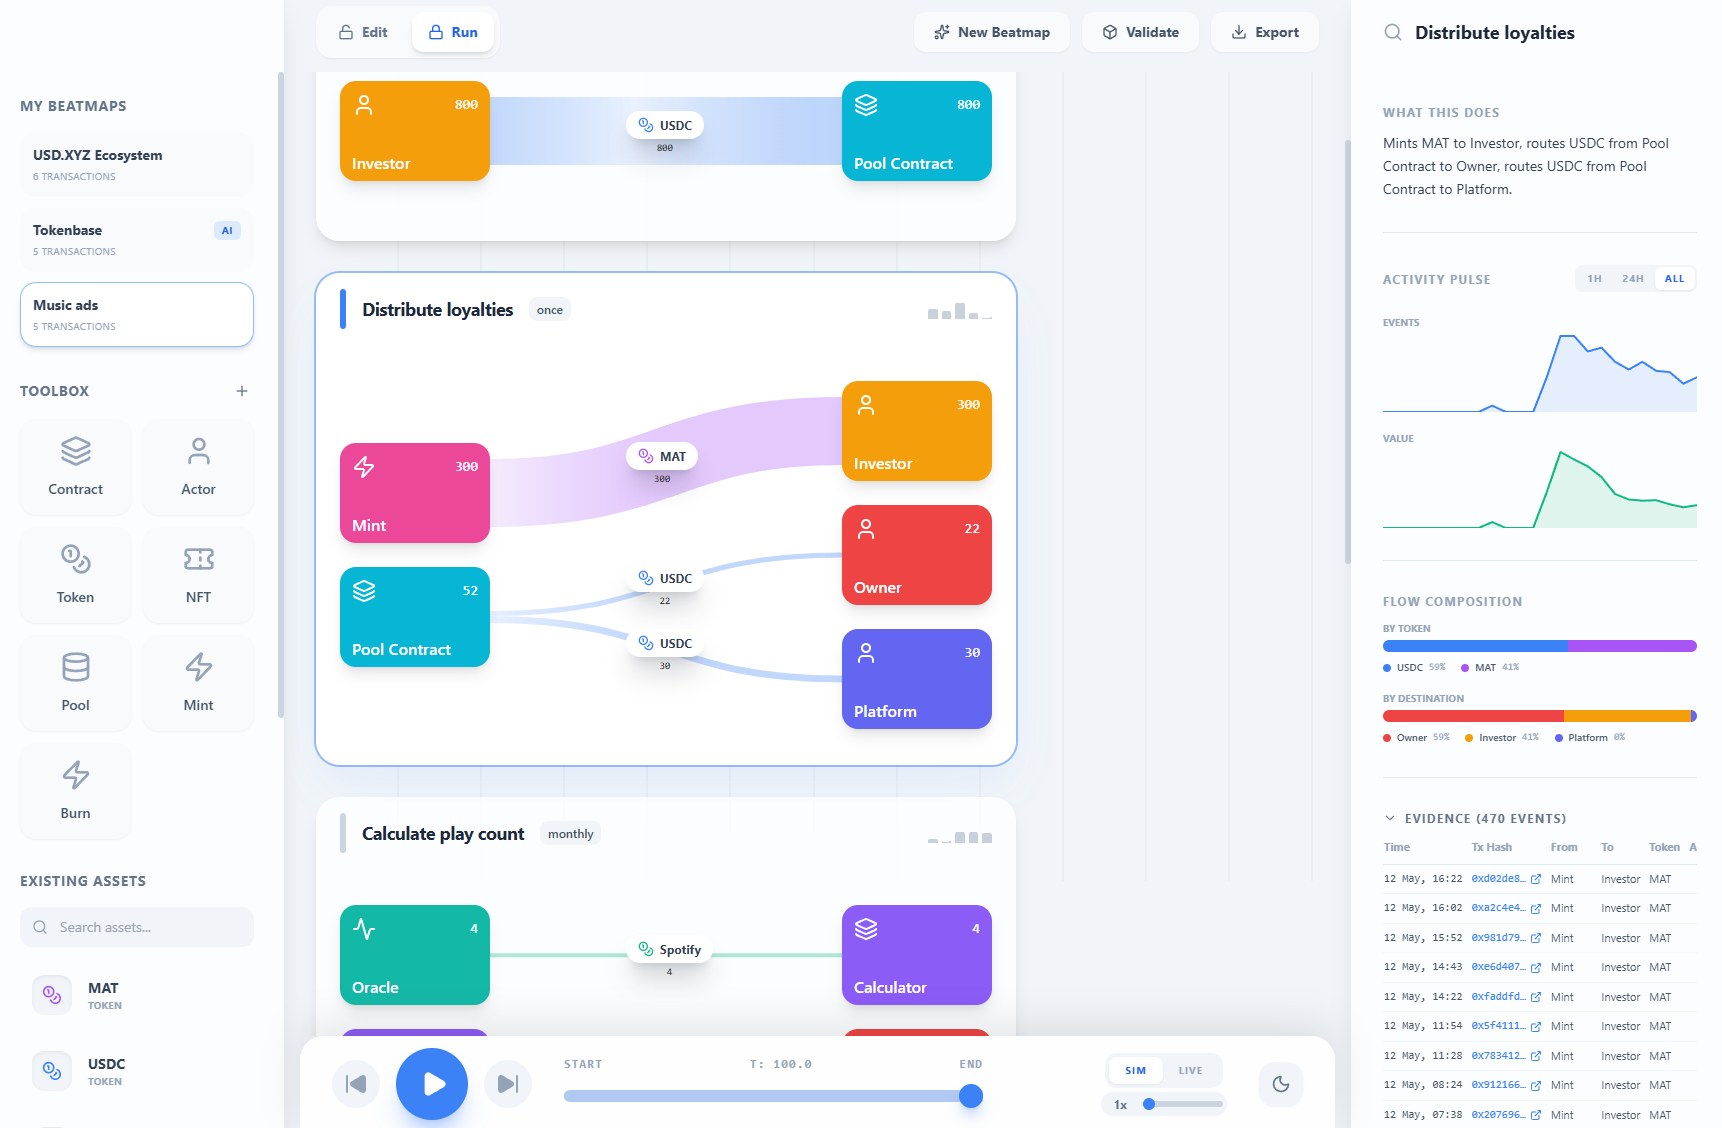The width and height of the screenshot is (1722, 1128).
Task: Click the USDC 22 flow label to Owner
Action: pos(665,578)
